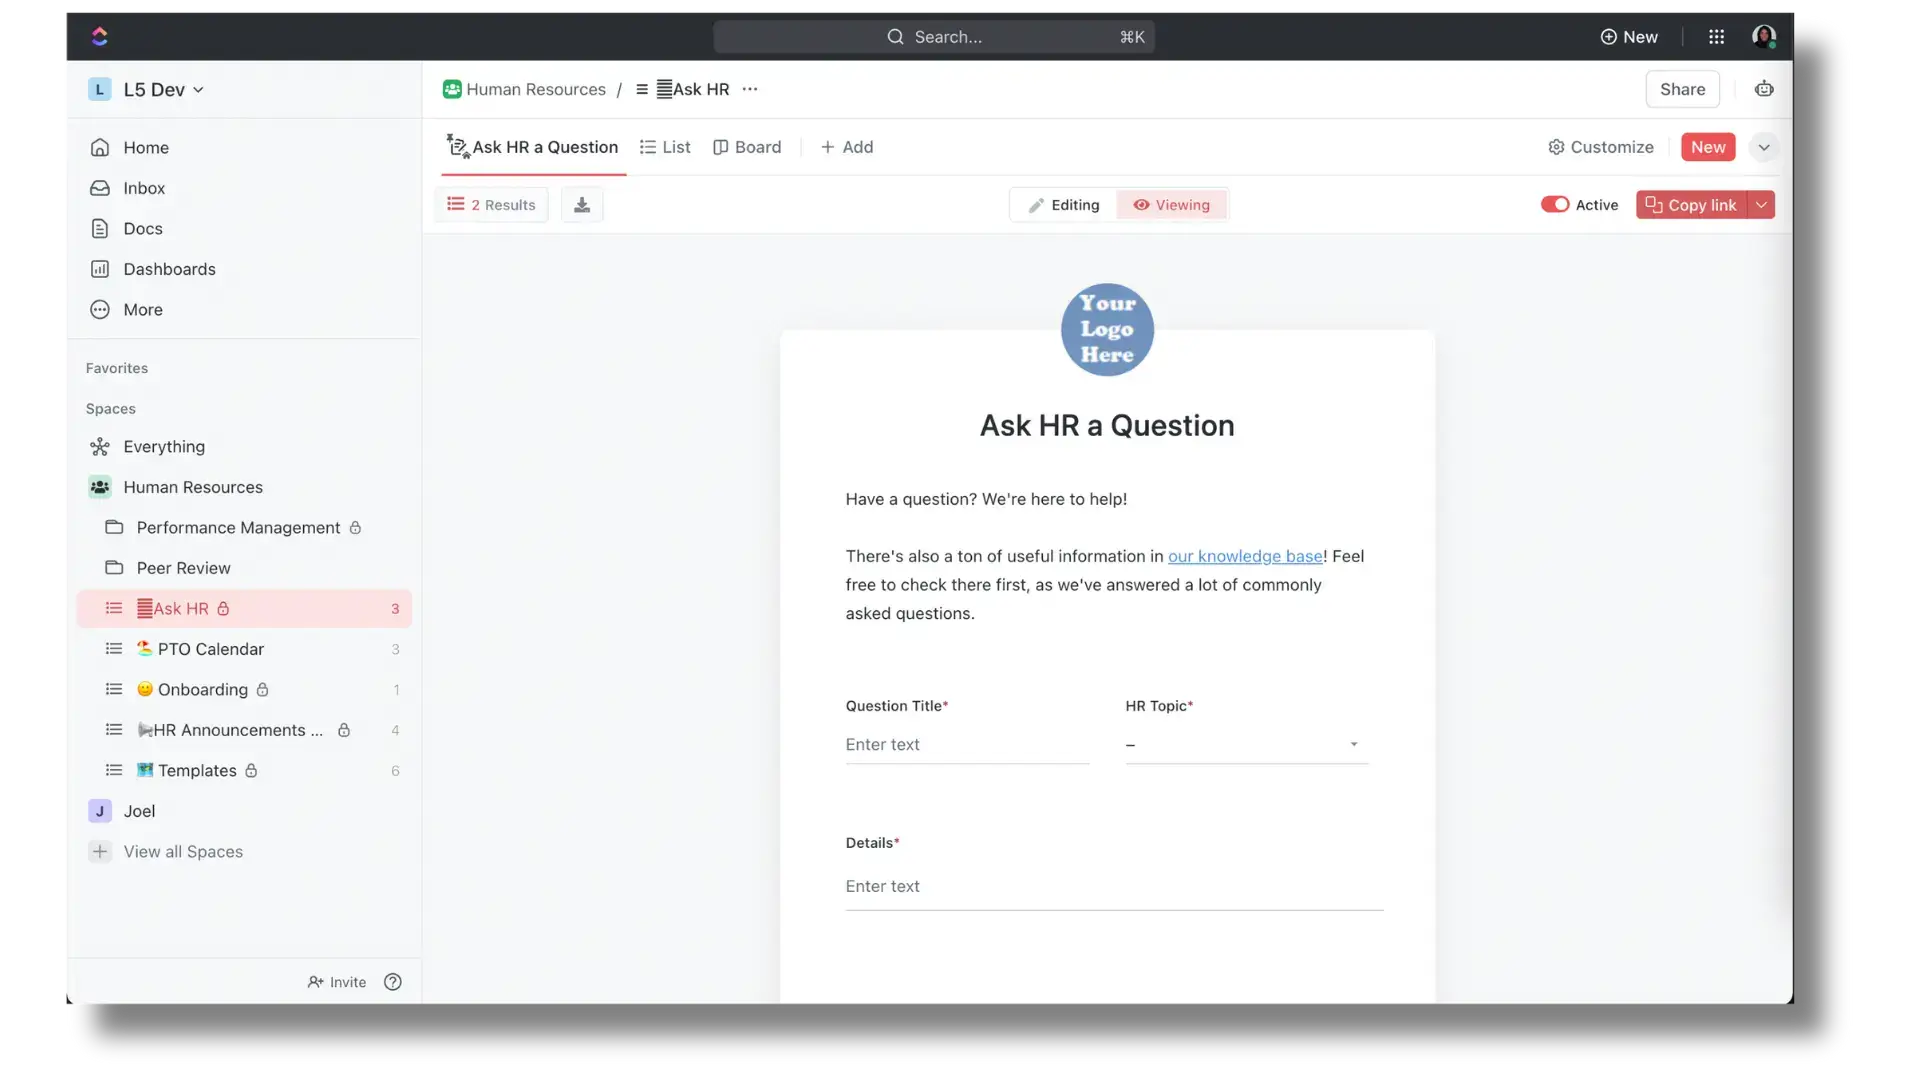
Task: Click the download responses icon
Action: 582,205
